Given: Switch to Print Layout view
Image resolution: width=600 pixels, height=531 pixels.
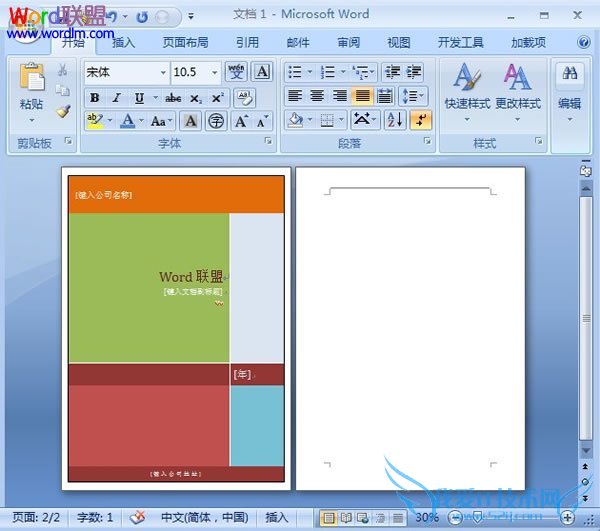Looking at the screenshot, I should pos(328,518).
